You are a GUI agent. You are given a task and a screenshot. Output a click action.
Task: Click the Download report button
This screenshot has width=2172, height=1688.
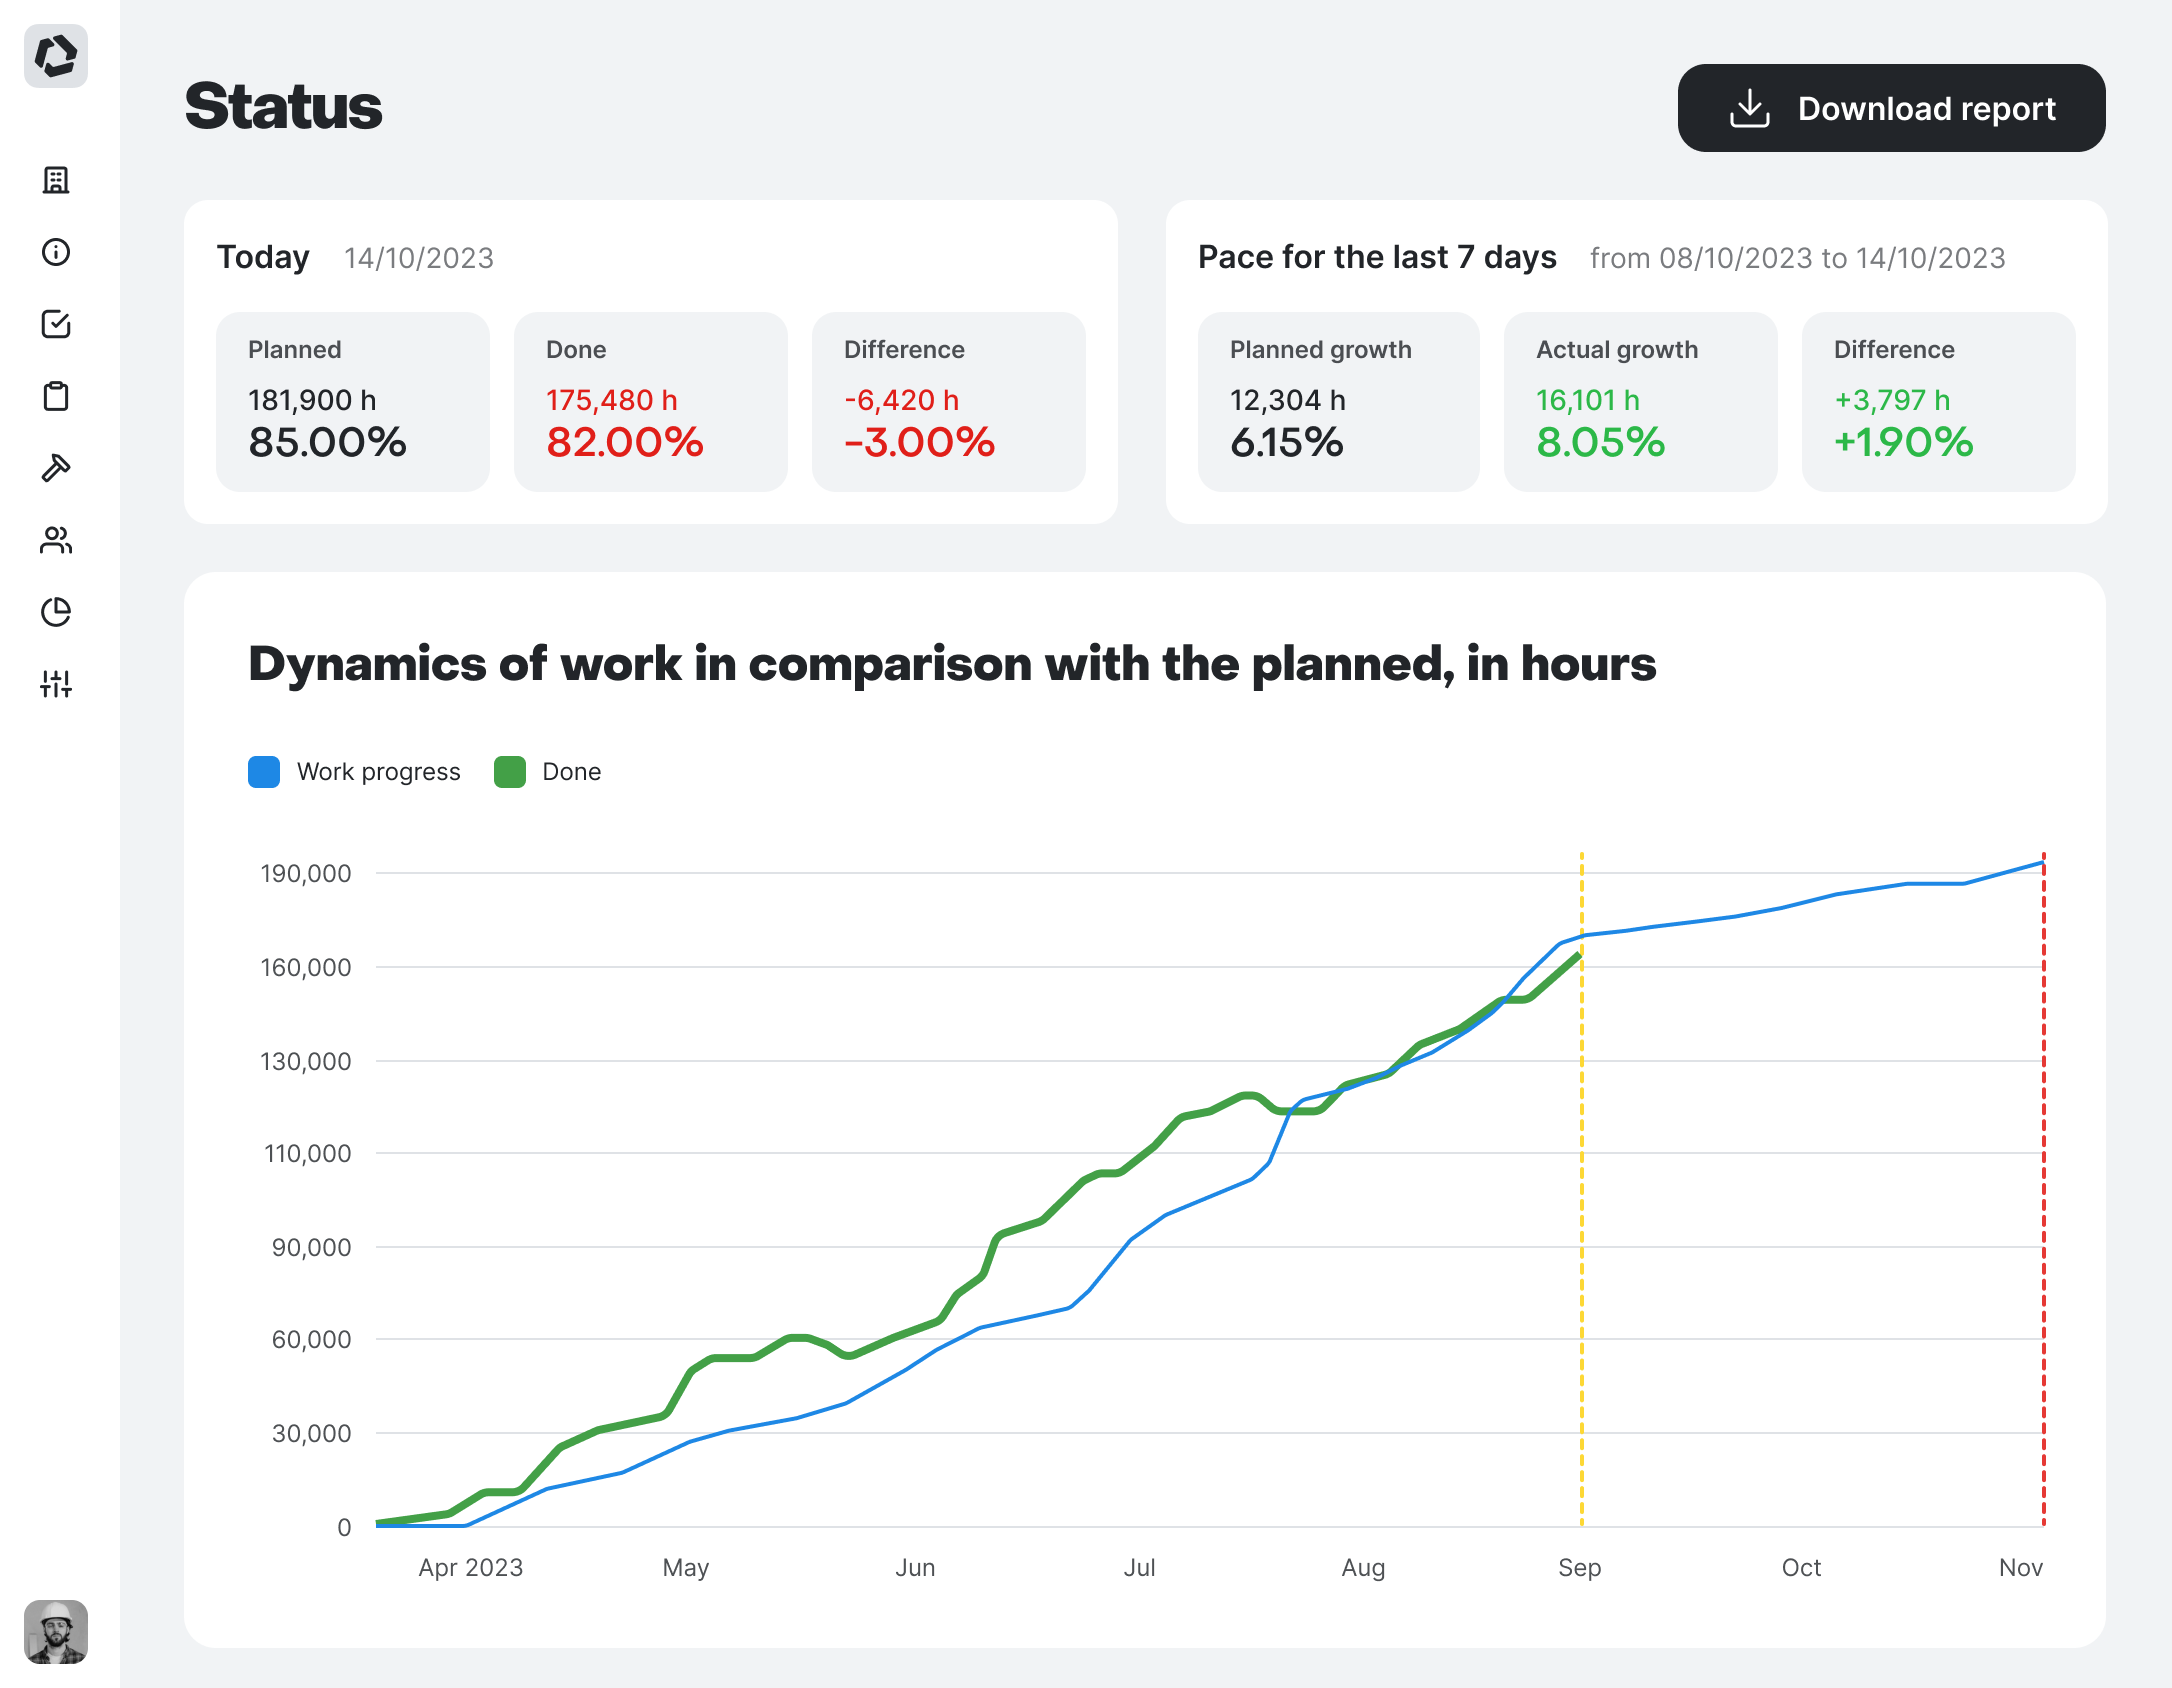(1890, 108)
